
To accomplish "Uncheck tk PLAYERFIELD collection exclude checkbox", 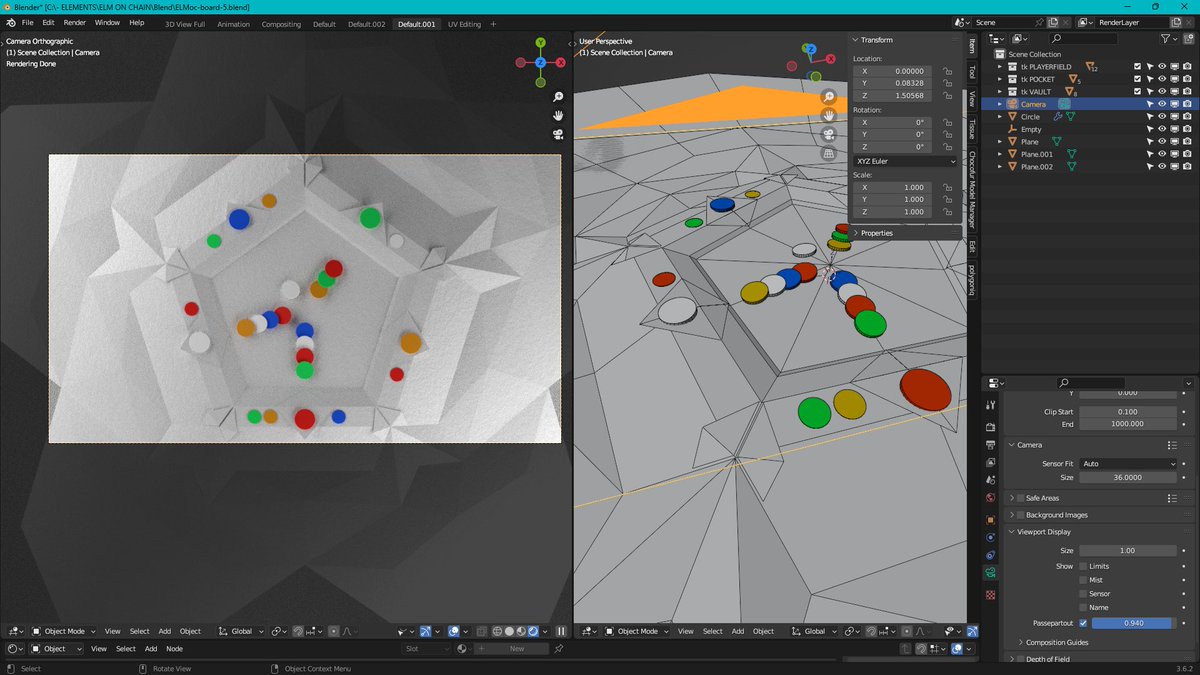I will point(1137,67).
